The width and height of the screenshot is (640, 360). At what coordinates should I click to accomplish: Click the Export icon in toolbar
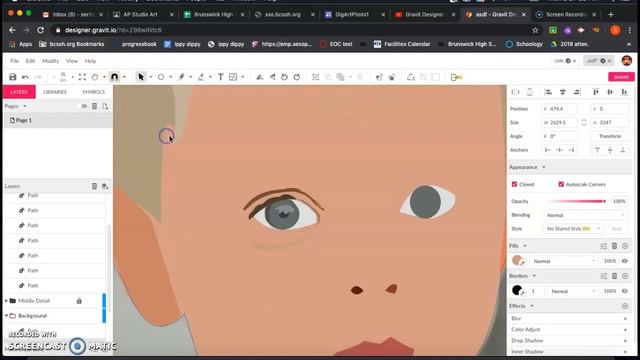coord(456,77)
